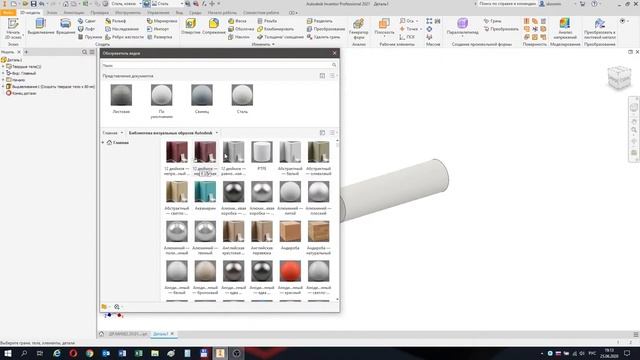Click the Выдавливание (Extrude) tool icon
Image resolution: width=640 pixels, height=360 pixels.
[x=40, y=23]
